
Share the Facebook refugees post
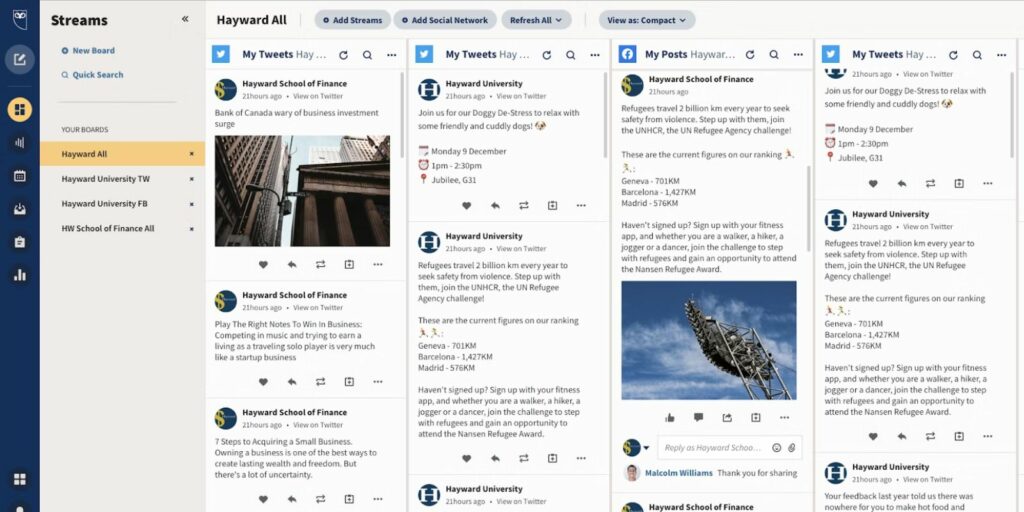click(727, 417)
